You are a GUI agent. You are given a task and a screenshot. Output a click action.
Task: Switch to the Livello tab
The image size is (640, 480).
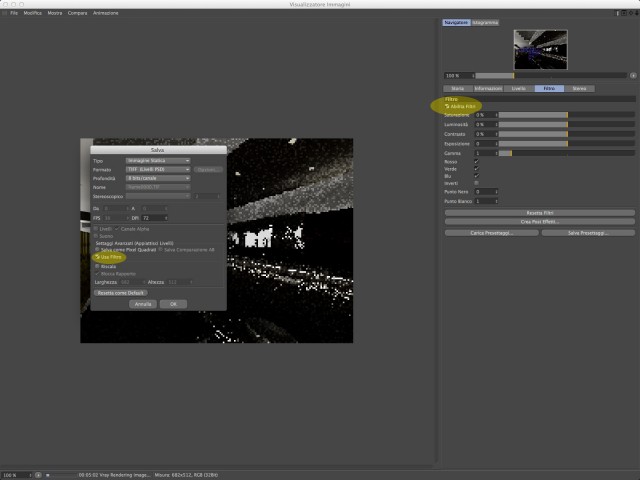coord(519,89)
